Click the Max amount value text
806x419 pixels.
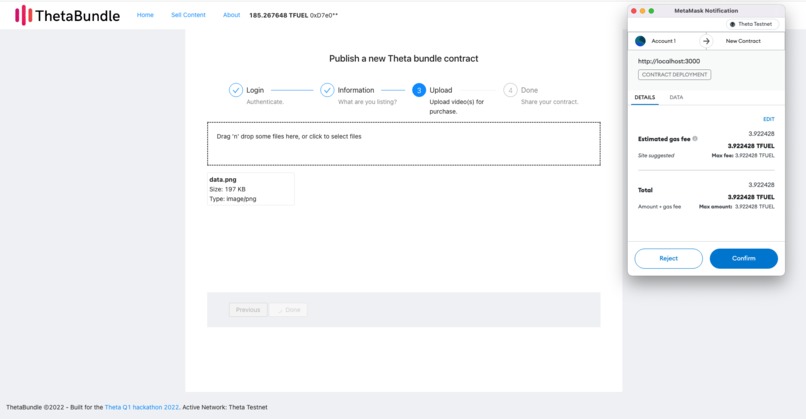click(x=755, y=207)
